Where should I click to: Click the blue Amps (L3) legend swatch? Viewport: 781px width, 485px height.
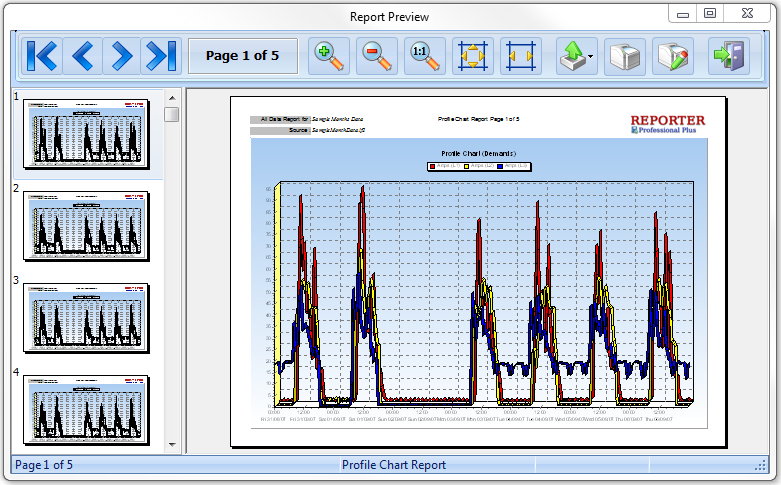(x=500, y=166)
